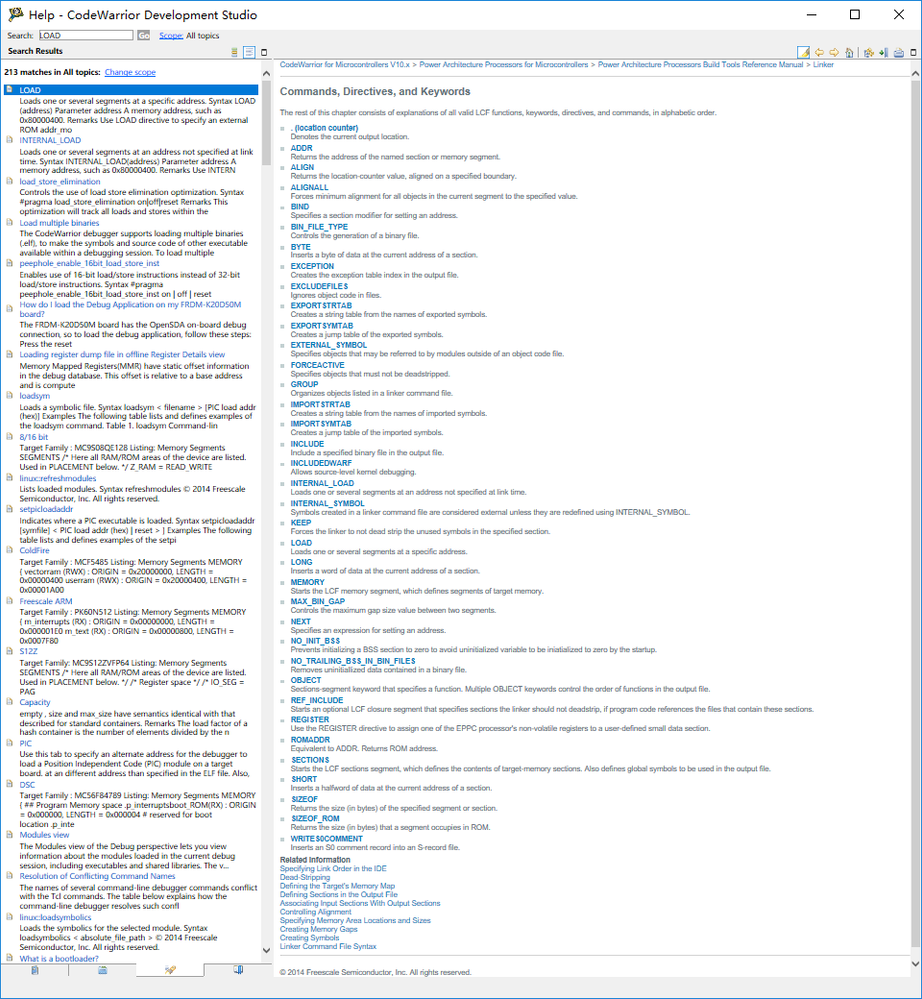Open location counter topic link
This screenshot has width=922, height=999.
click(x=324, y=128)
